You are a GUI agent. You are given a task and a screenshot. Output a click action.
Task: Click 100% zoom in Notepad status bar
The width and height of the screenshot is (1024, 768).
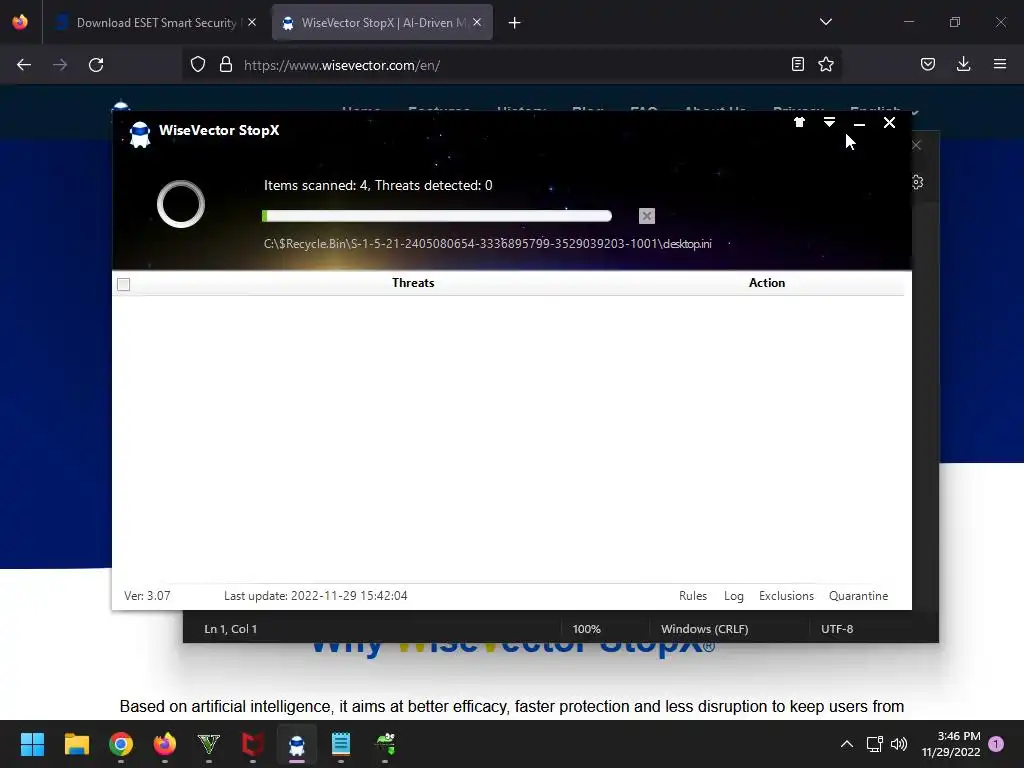586,629
